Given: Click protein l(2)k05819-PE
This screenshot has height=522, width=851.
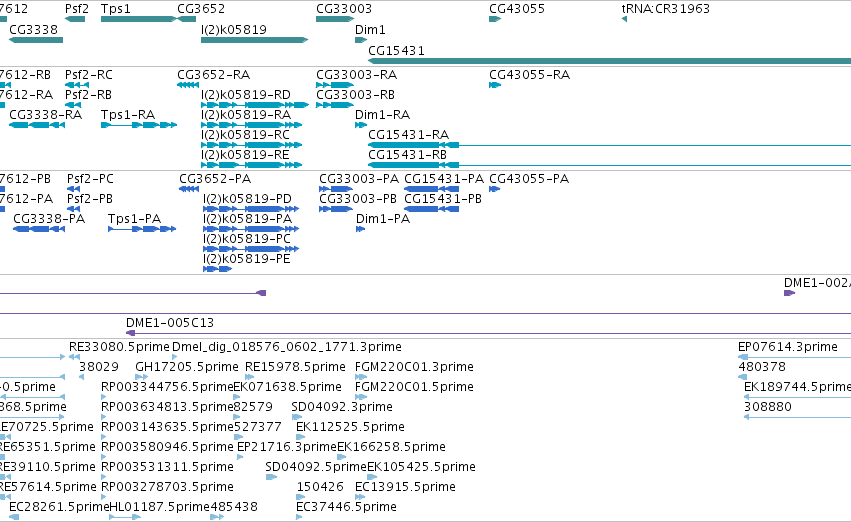Looking at the screenshot, I should [247, 259].
